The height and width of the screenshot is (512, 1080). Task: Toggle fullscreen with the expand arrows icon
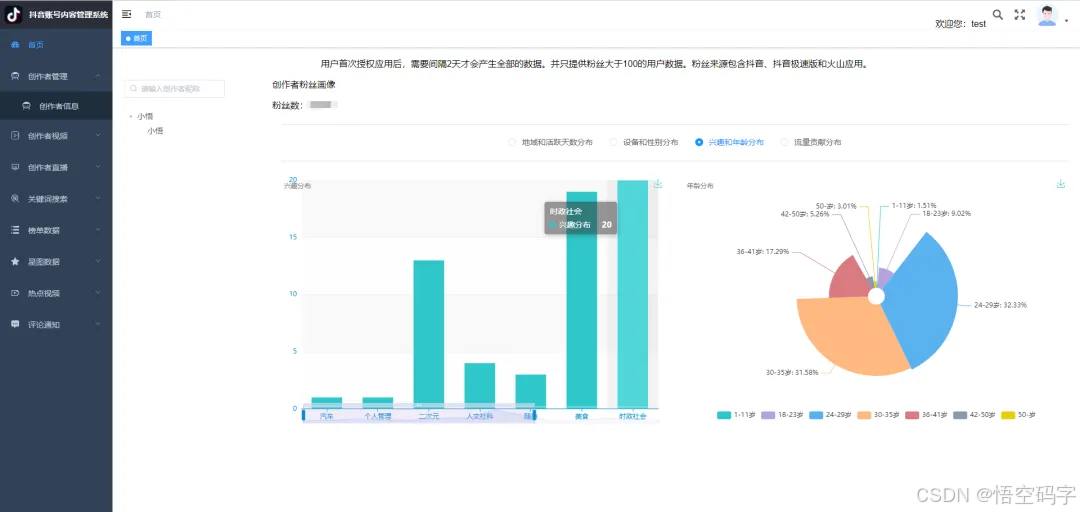[x=1020, y=14]
